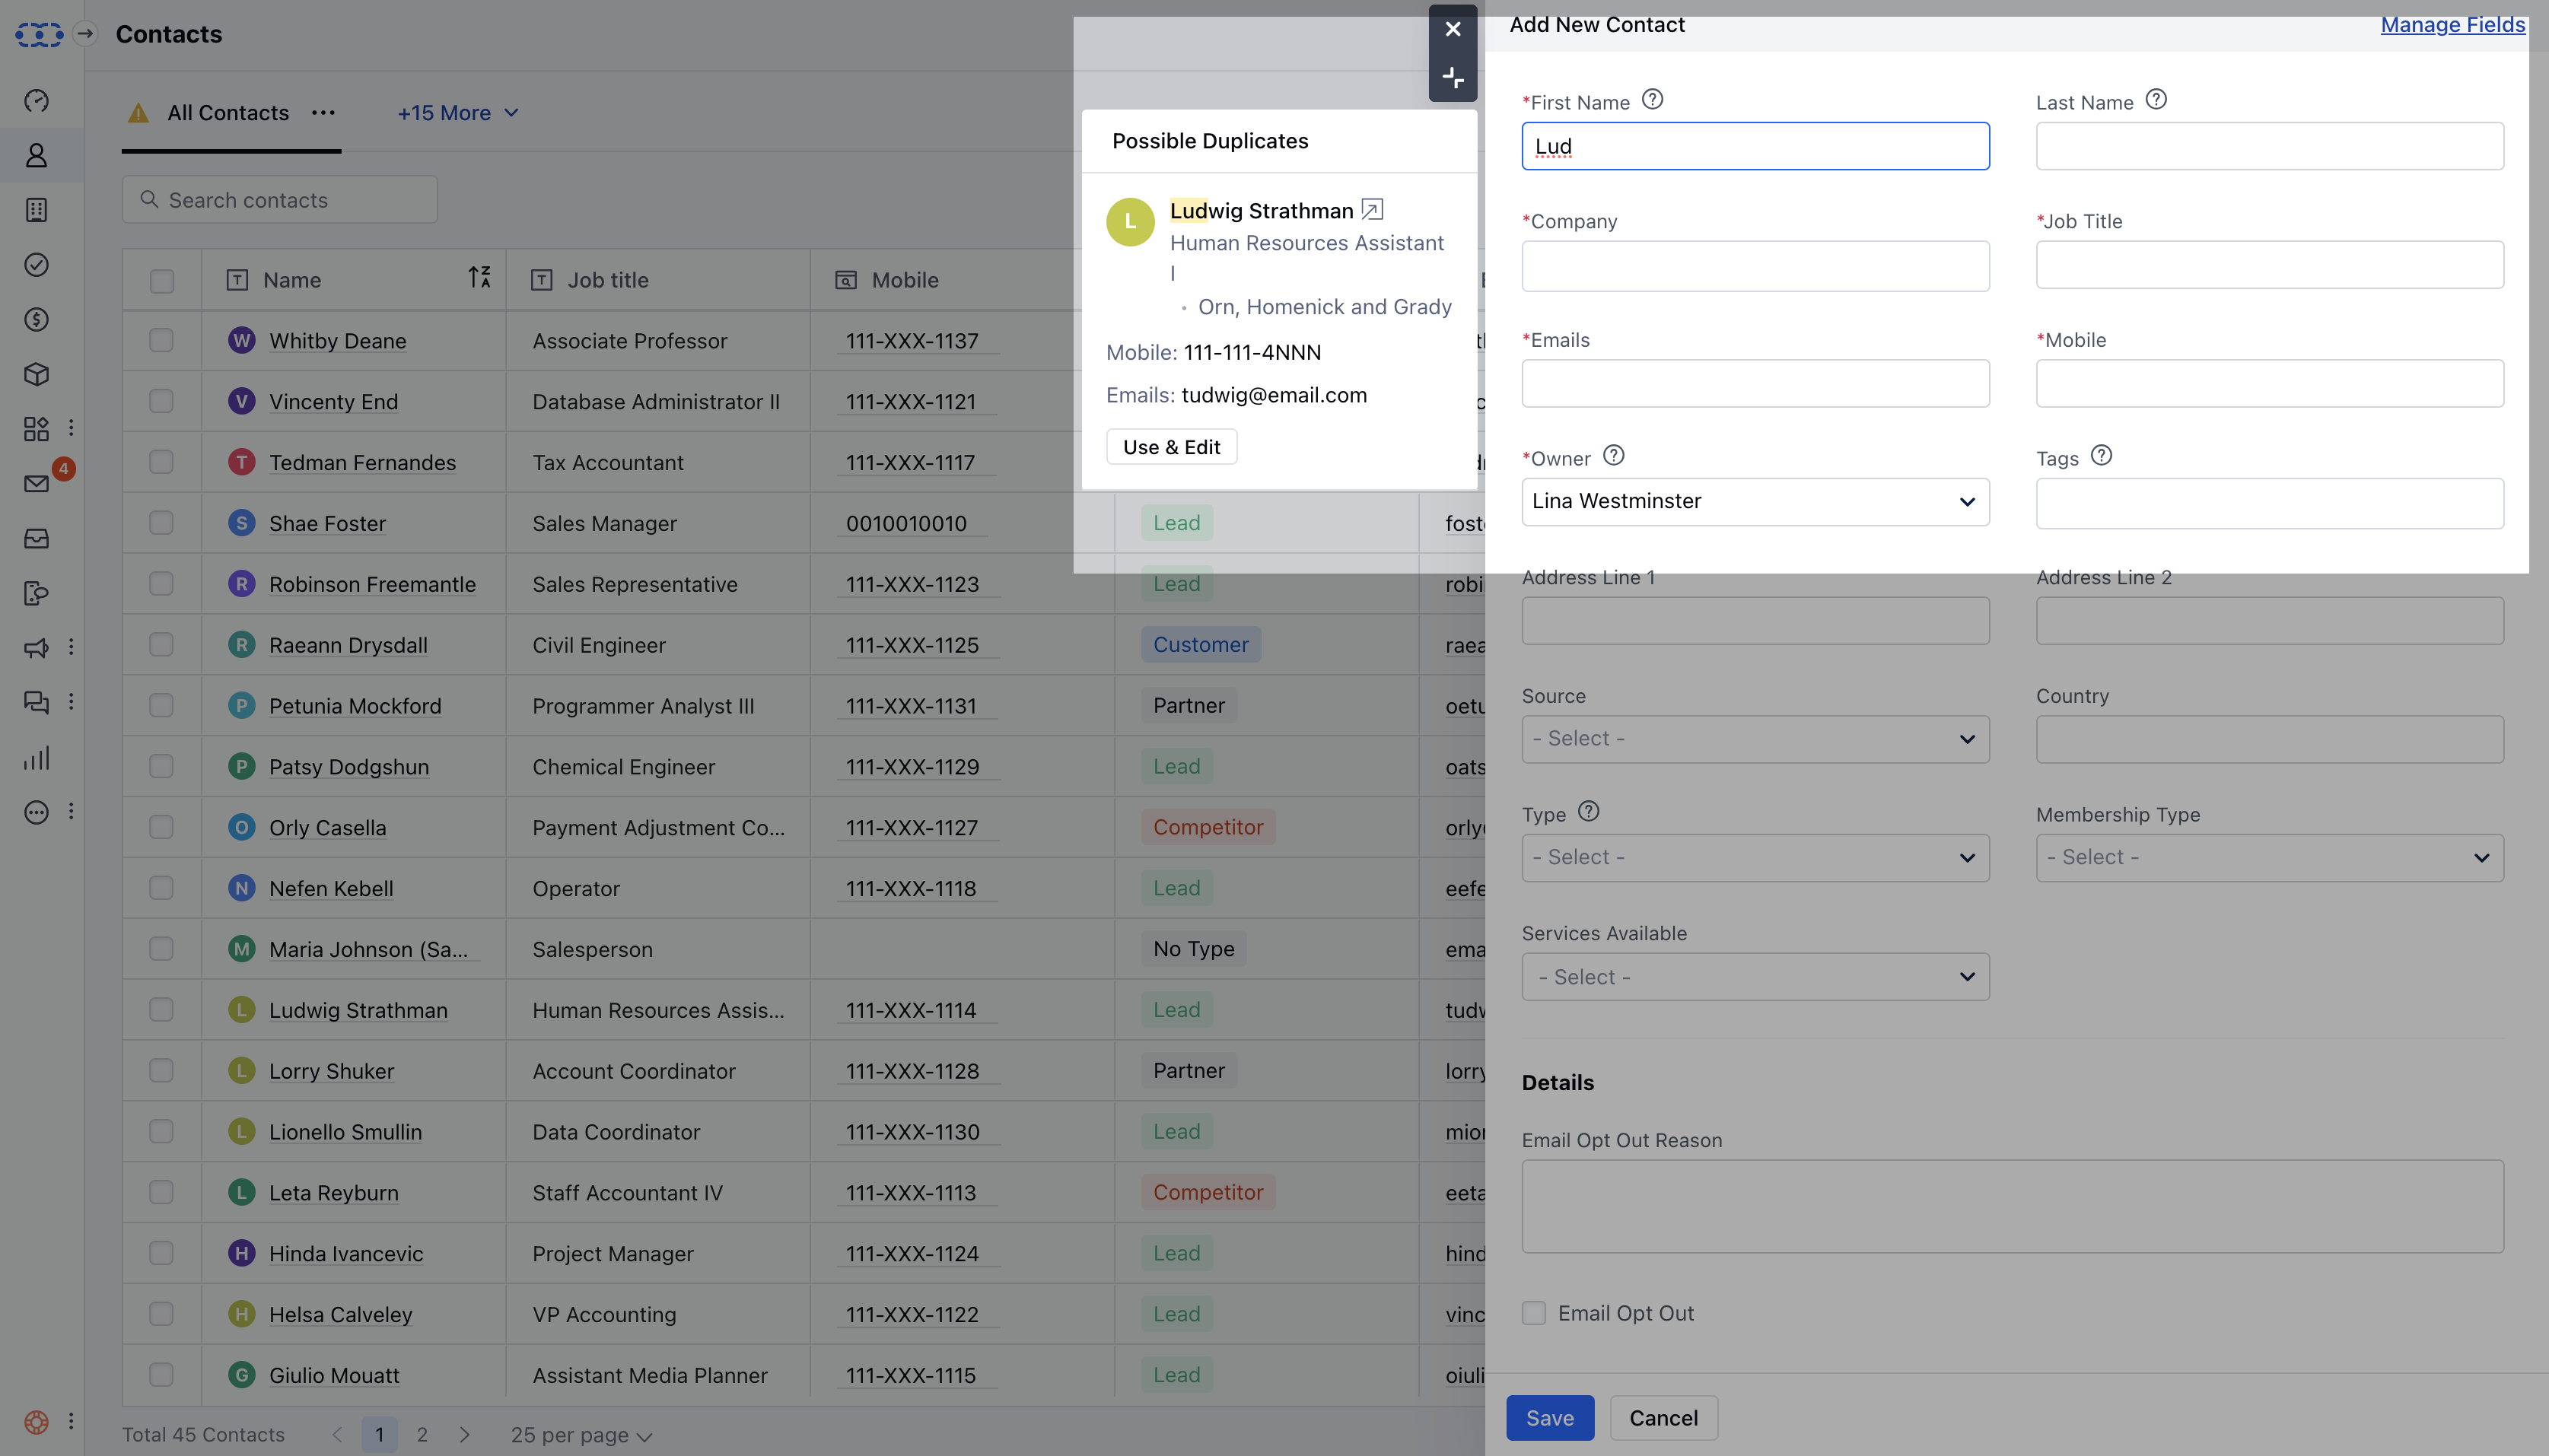Open the reports bar chart sidebar icon
2549x1456 pixels.
coord(37,758)
